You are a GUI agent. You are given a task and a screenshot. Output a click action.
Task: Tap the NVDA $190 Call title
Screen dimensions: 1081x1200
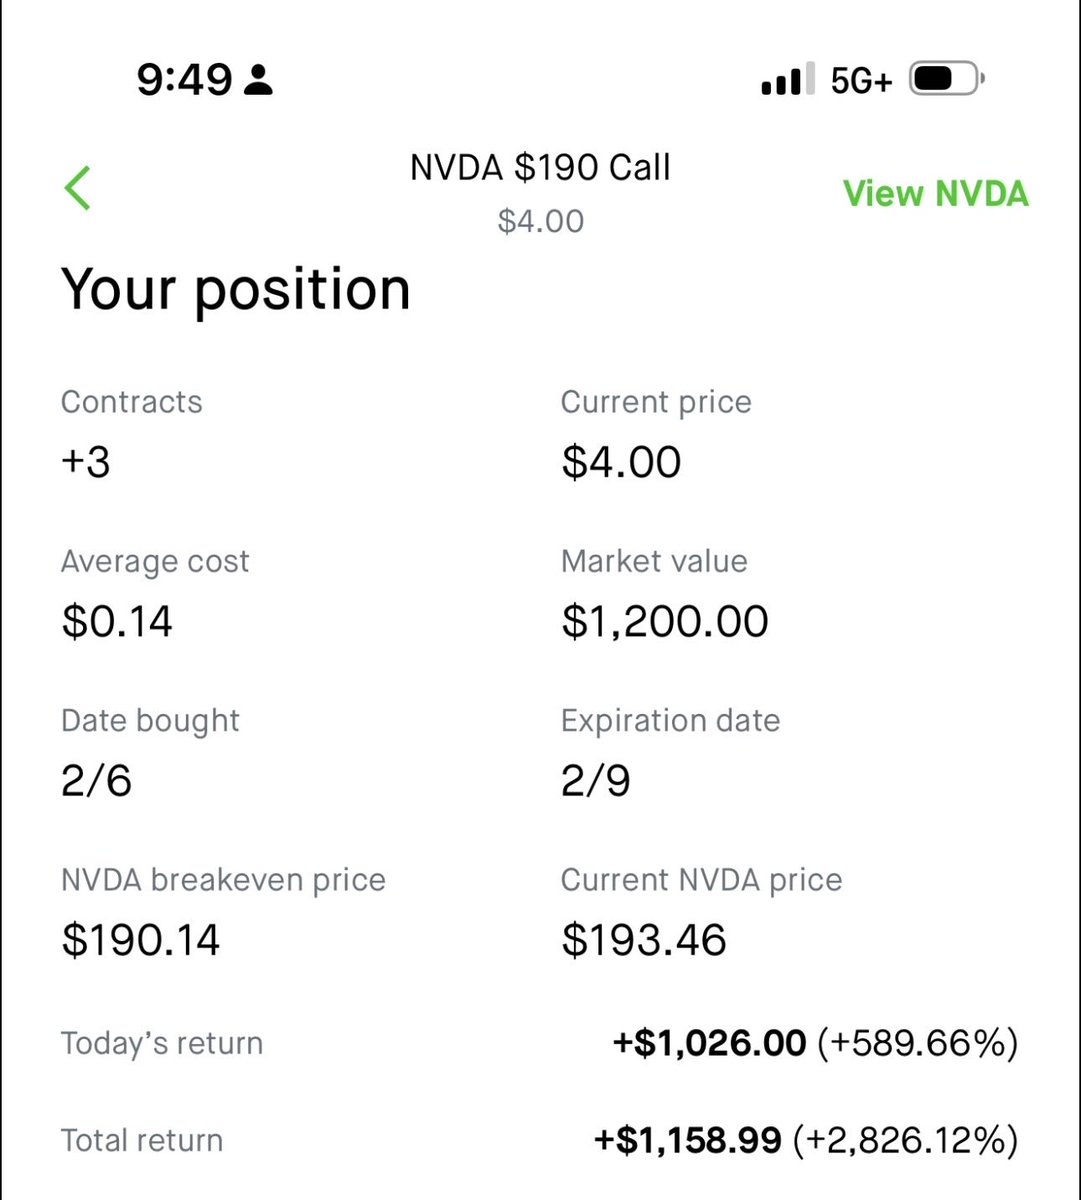coord(540,168)
